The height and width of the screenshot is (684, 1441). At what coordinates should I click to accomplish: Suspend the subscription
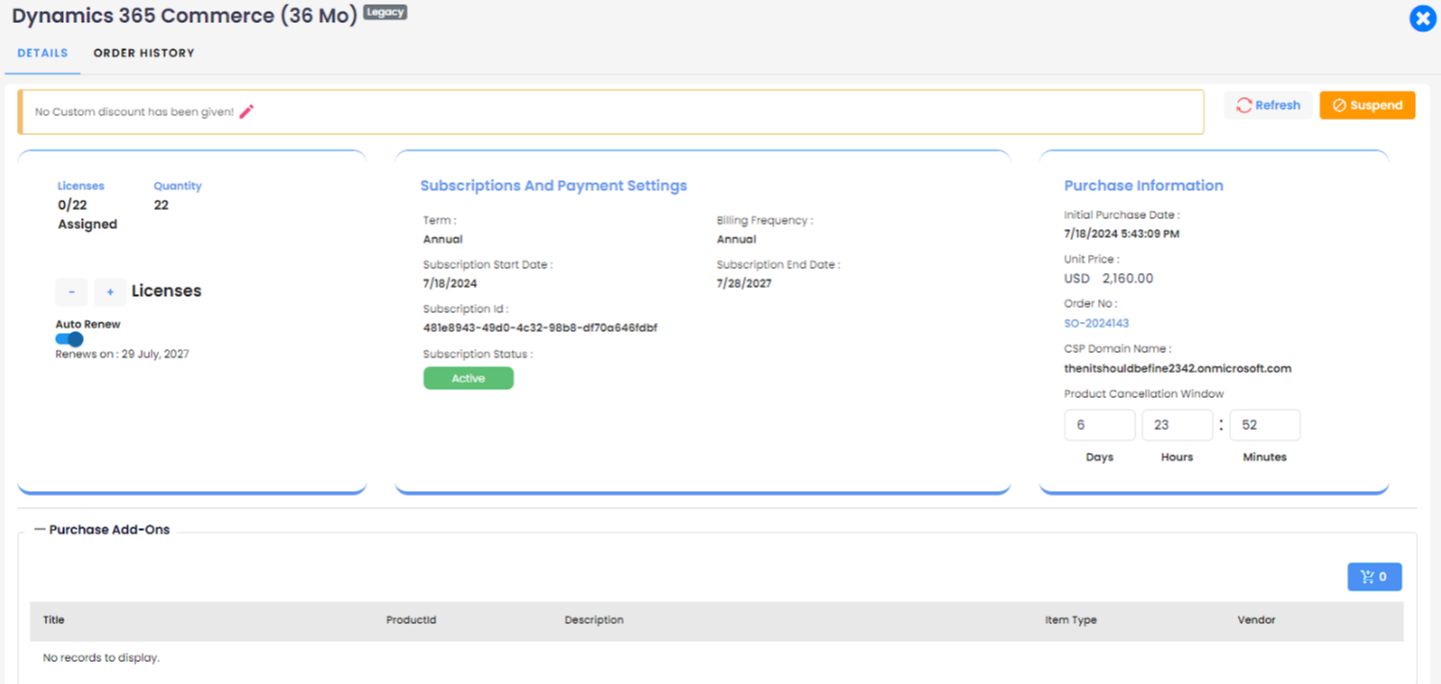[x=1367, y=105]
